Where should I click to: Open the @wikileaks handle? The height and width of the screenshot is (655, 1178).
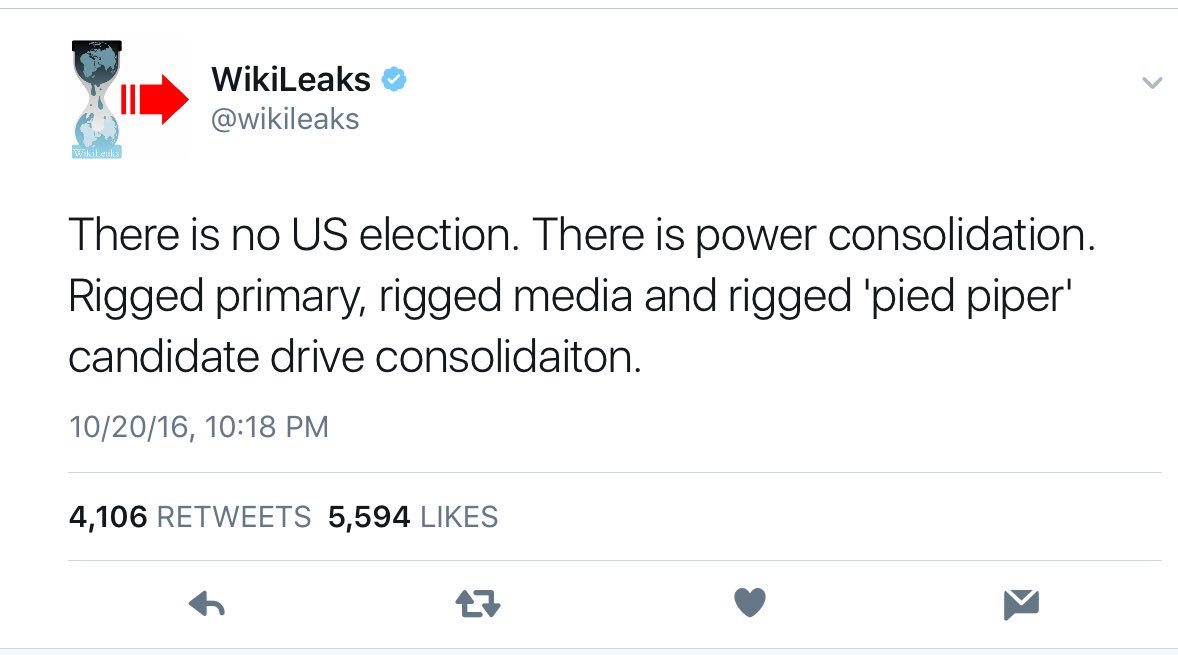tap(285, 119)
